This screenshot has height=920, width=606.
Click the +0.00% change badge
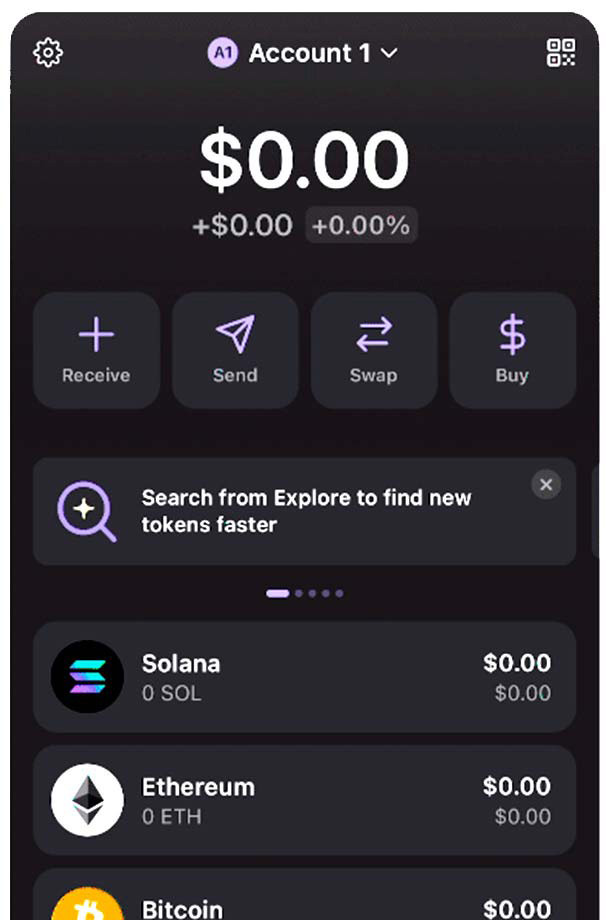tap(361, 225)
